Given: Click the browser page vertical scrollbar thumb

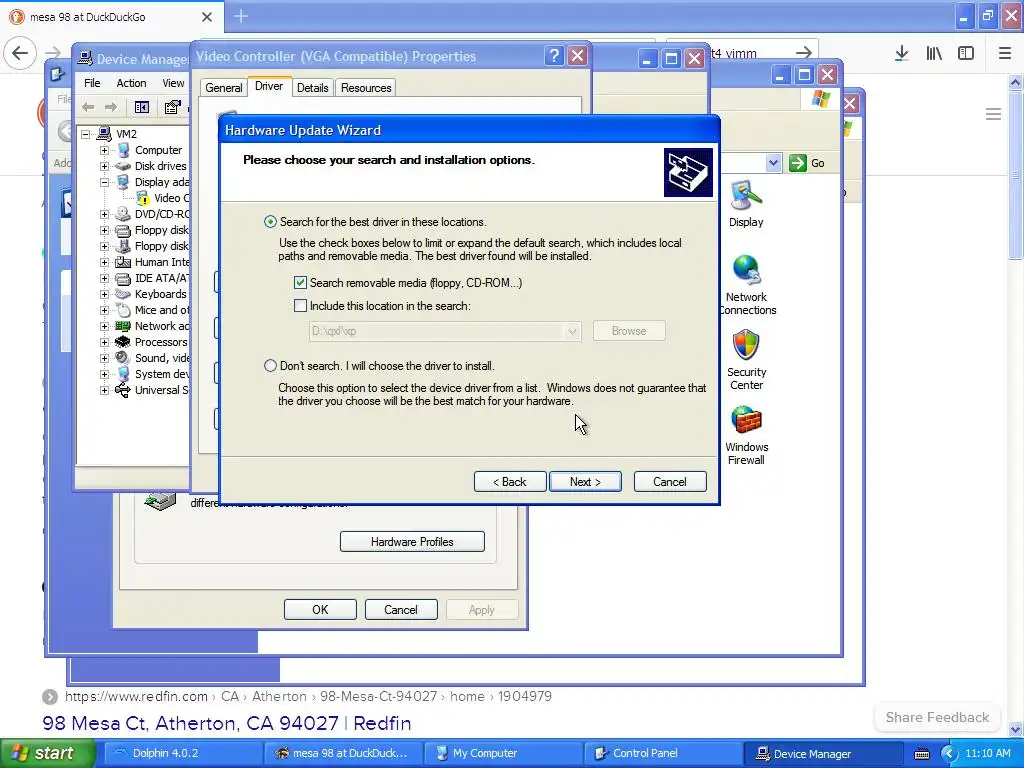Looking at the screenshot, I should click(1015, 175).
